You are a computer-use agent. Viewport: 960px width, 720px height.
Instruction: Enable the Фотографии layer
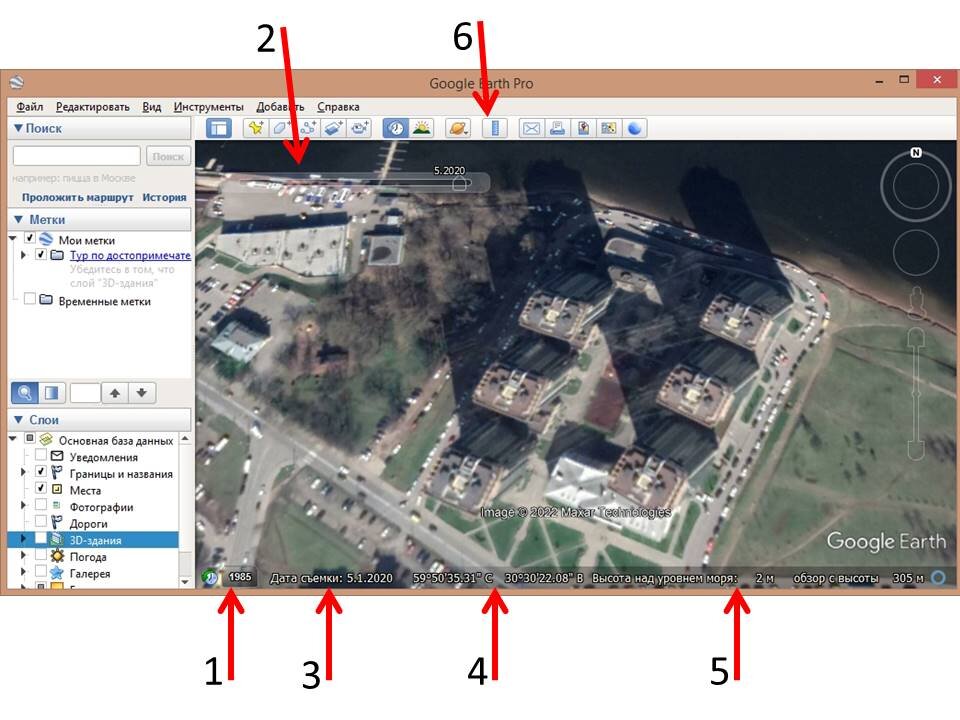pos(40,504)
